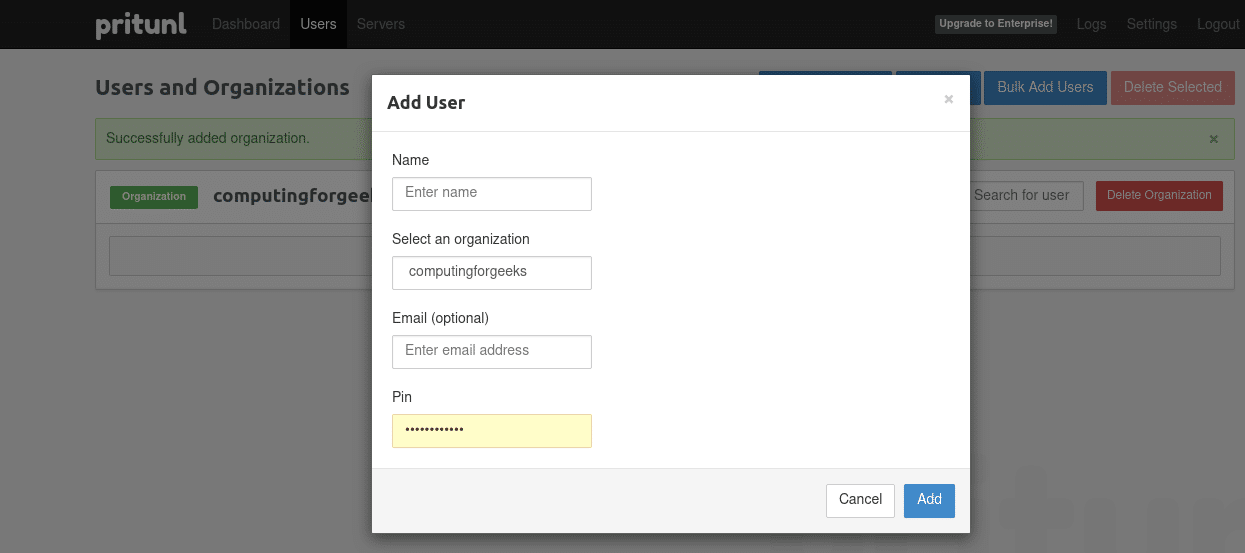Click the Bulk Add Users button

tap(1045, 88)
